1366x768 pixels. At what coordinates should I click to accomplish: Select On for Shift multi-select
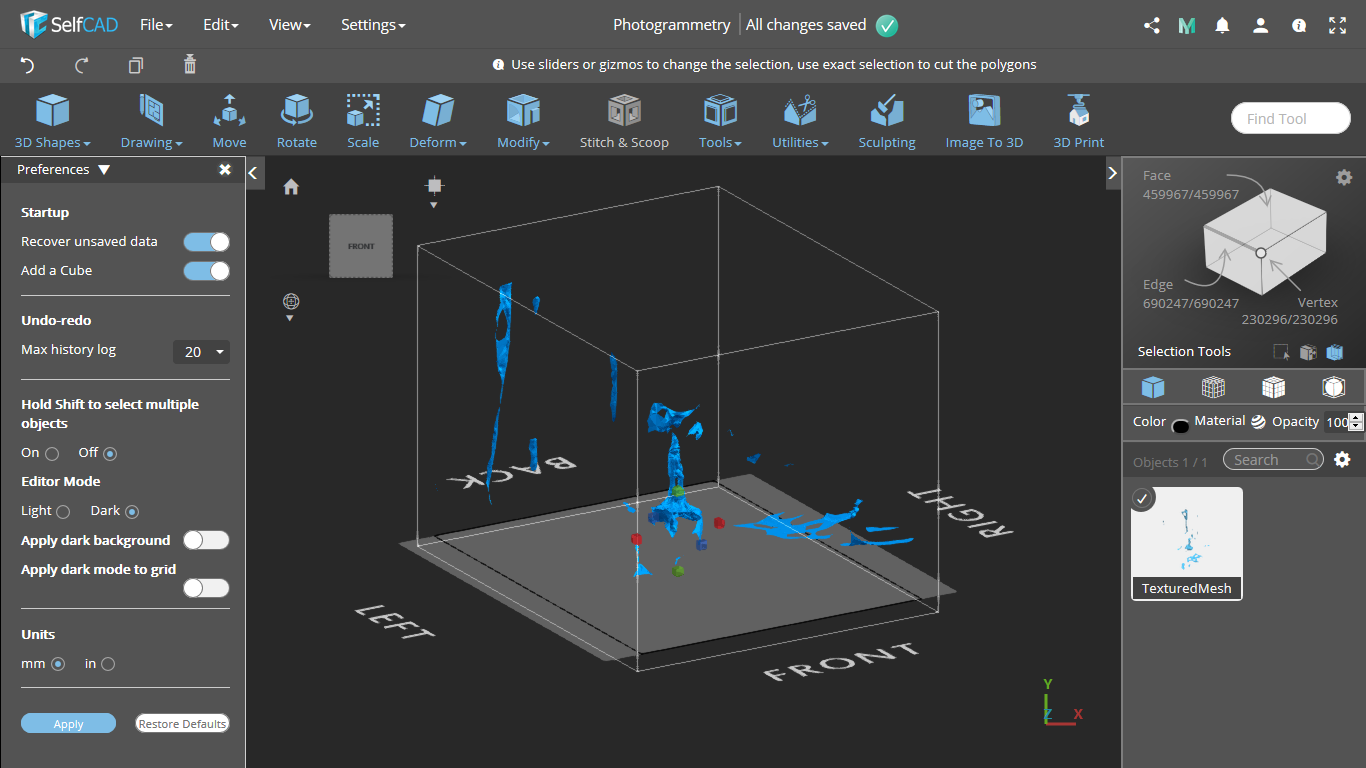[x=52, y=454]
